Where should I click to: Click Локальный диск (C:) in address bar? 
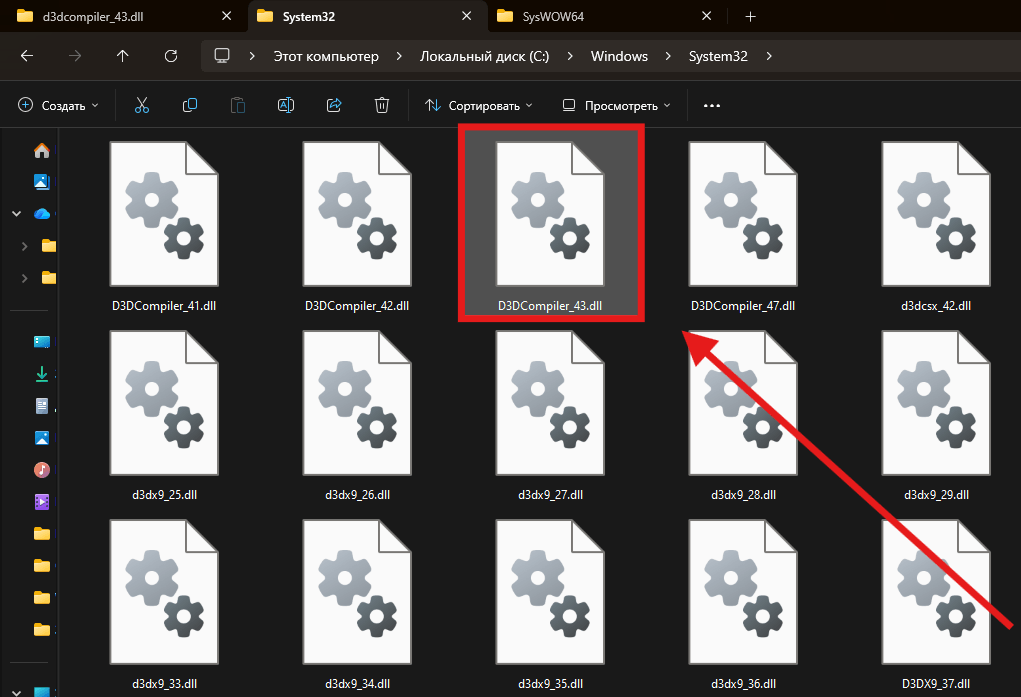(x=484, y=56)
